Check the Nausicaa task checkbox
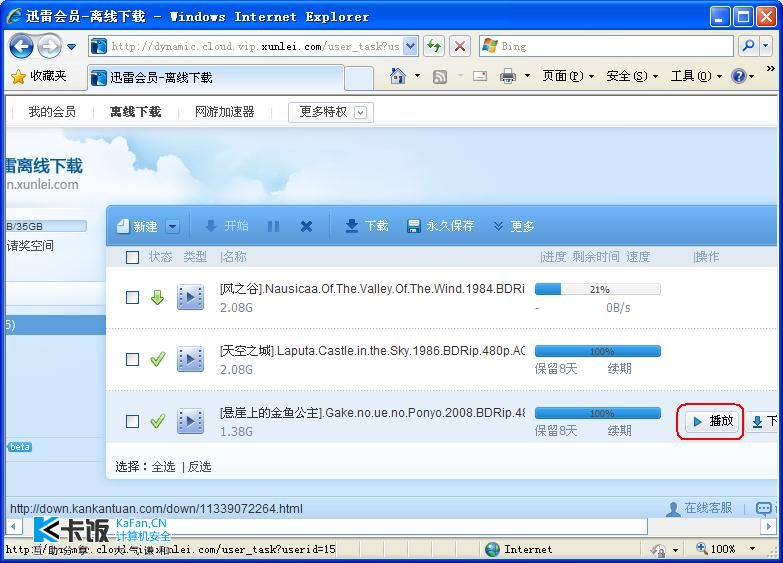783x563 pixels. (132, 298)
